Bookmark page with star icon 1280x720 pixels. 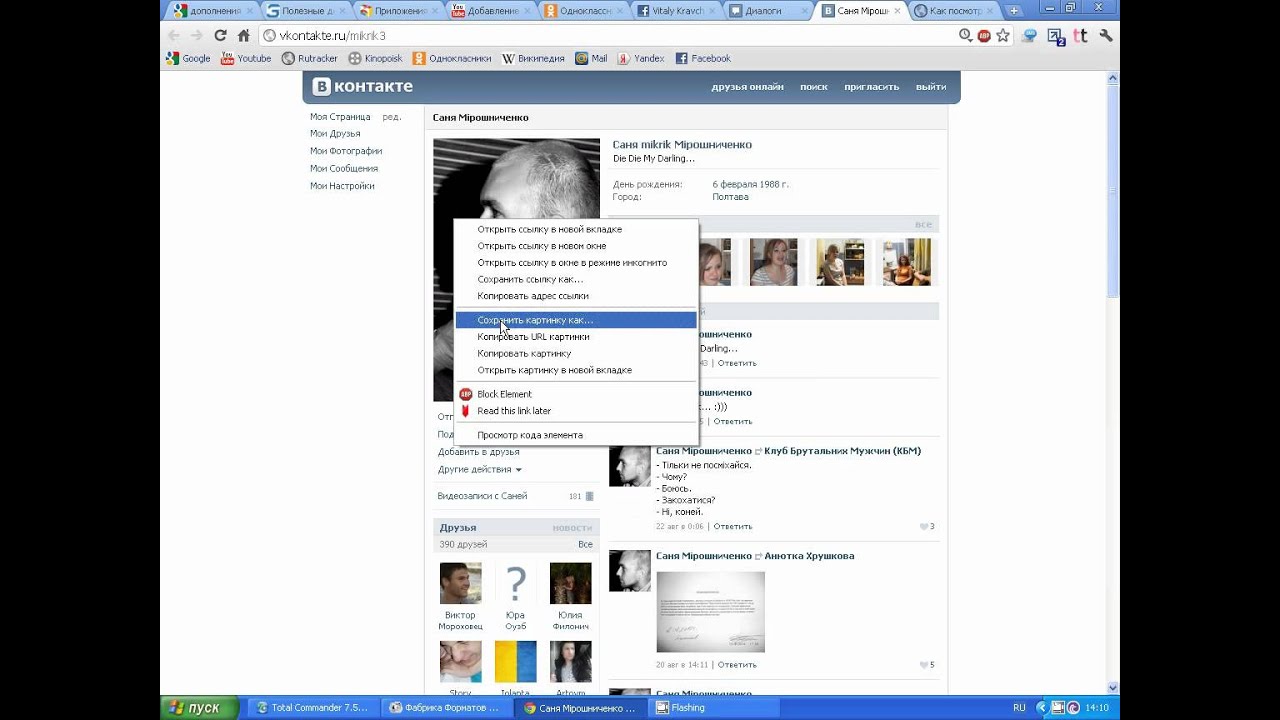click(x=1003, y=35)
